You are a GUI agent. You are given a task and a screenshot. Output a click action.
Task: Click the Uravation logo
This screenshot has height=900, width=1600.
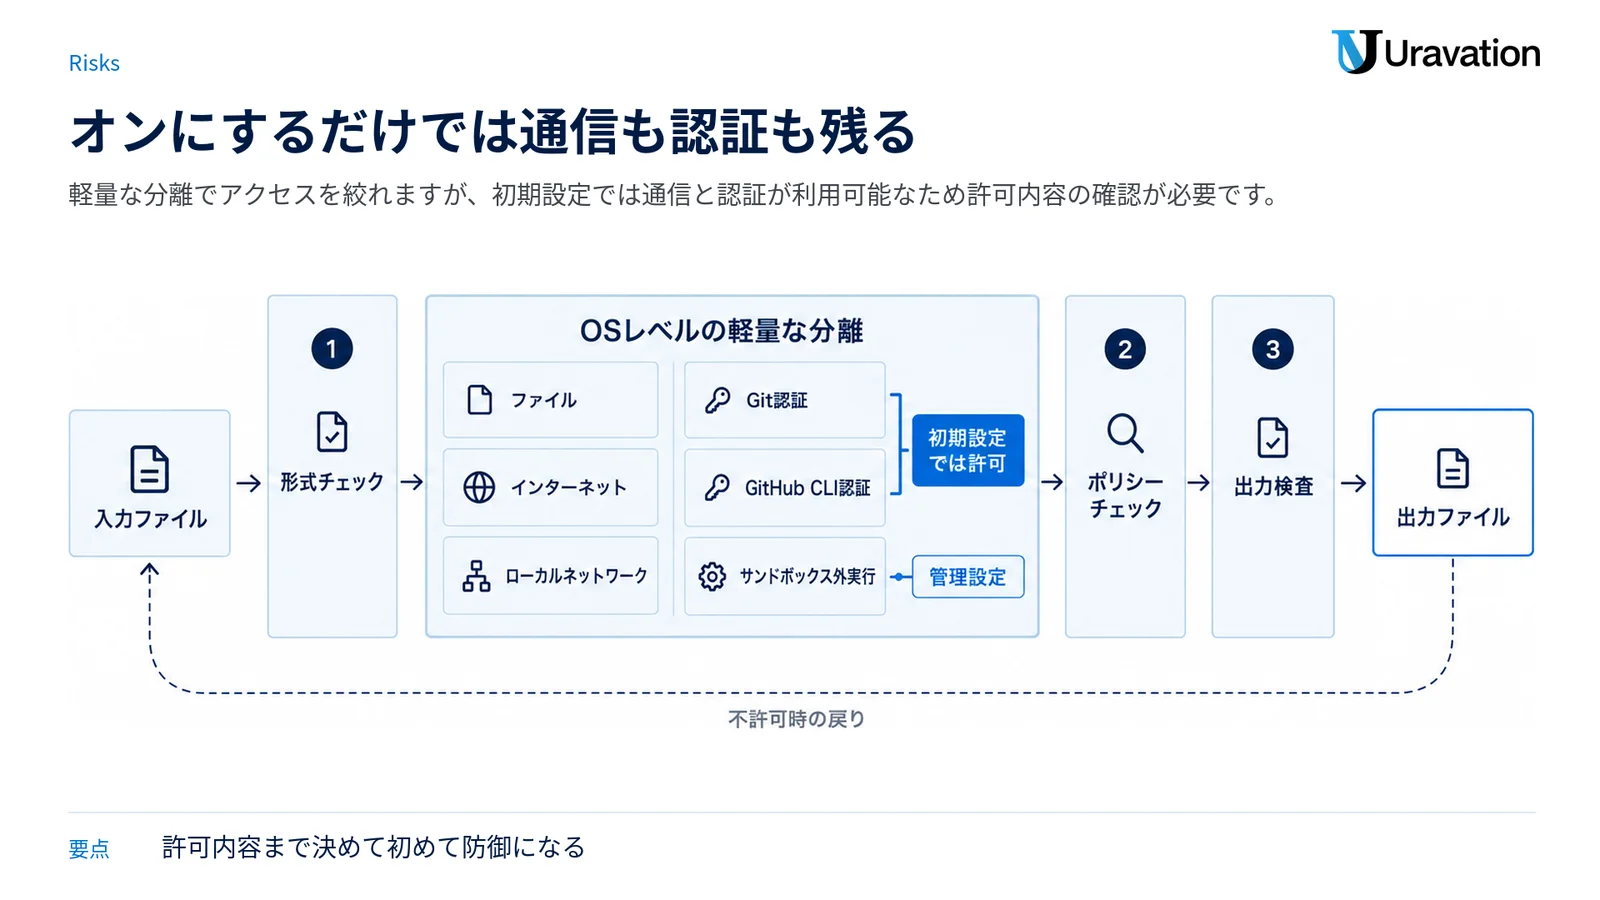click(x=1435, y=52)
